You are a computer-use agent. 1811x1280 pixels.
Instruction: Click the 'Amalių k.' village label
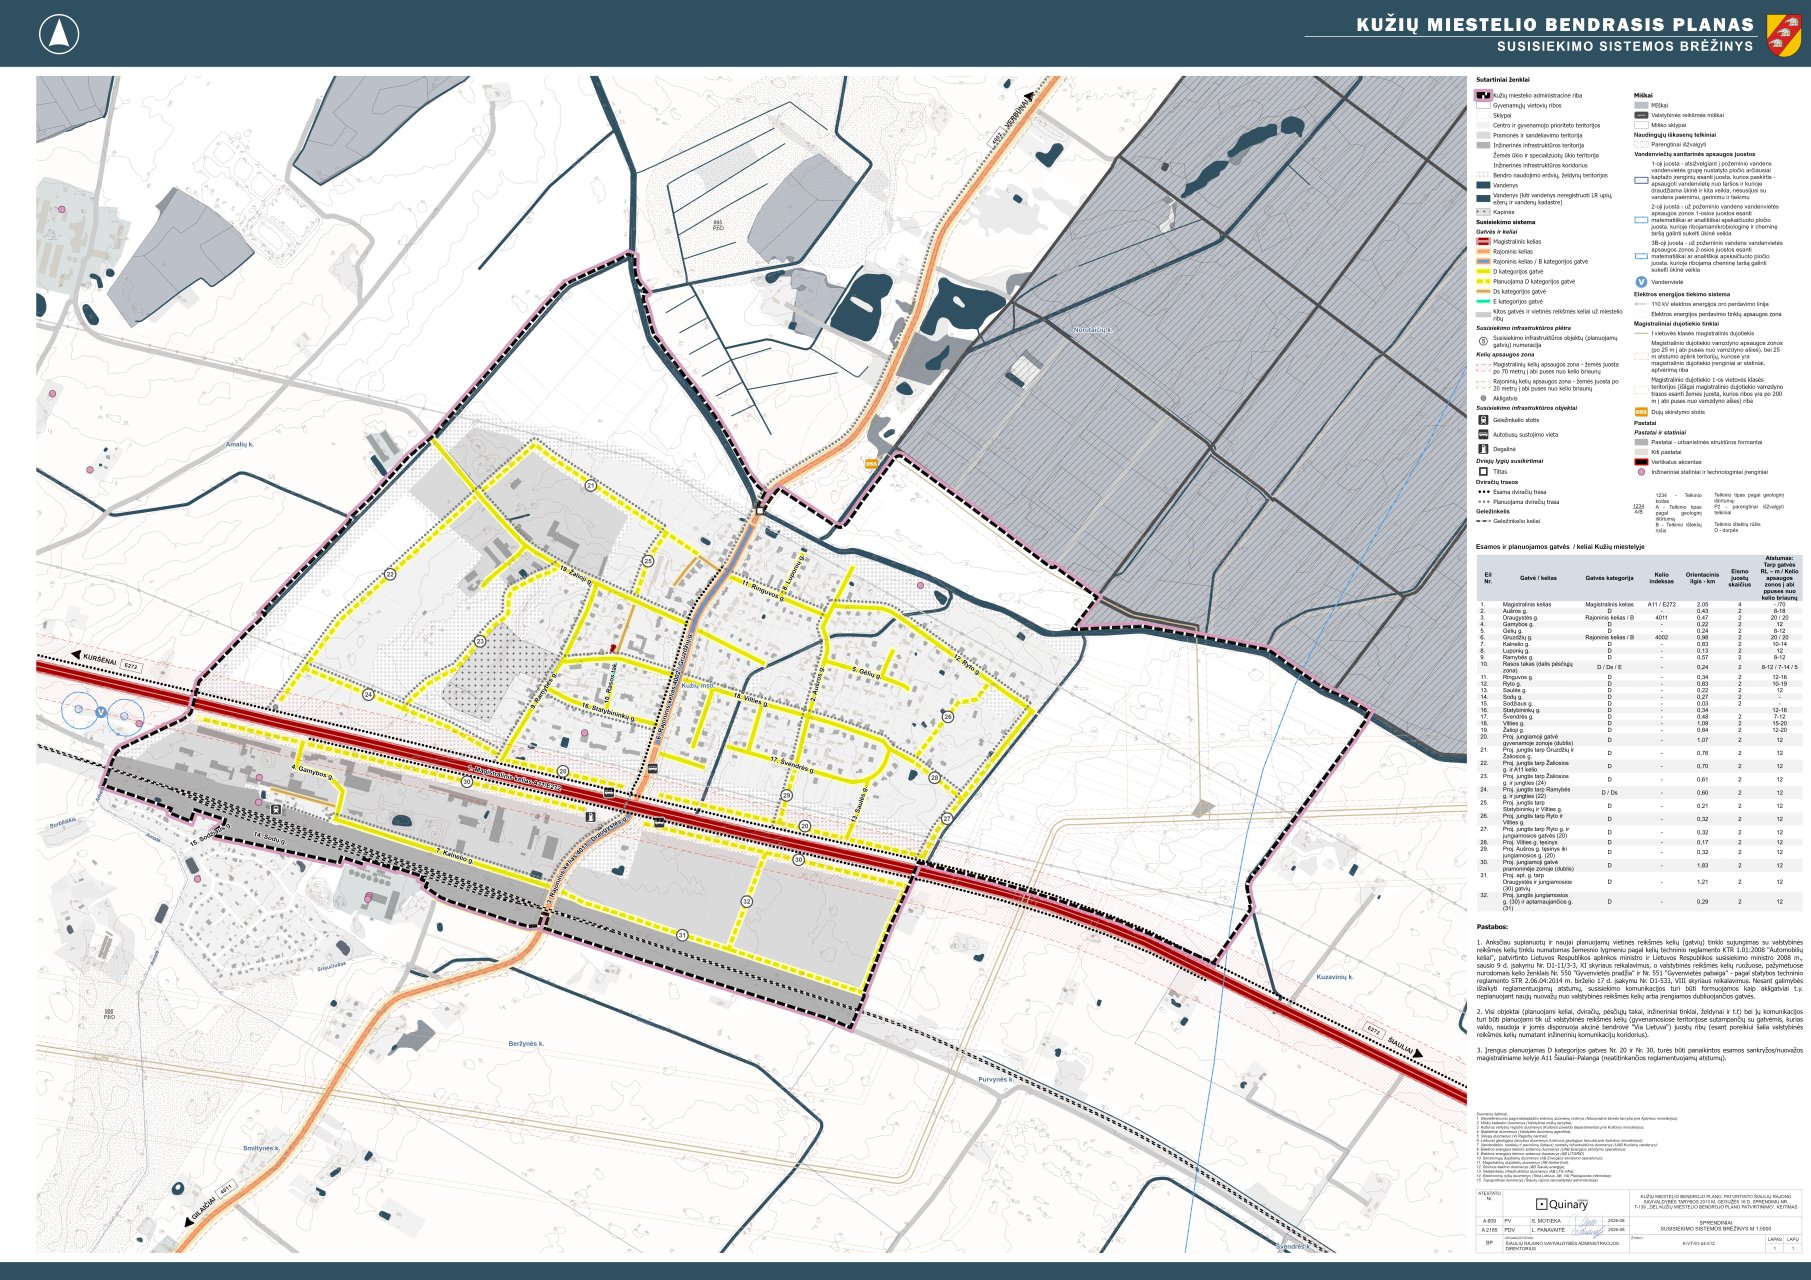[x=240, y=444]
